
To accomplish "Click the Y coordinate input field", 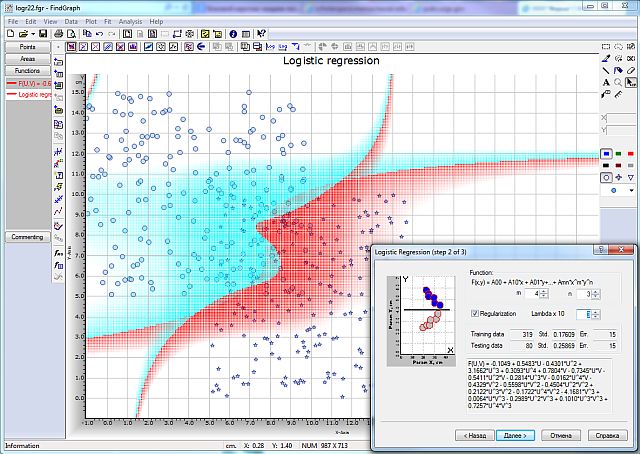I will (623, 130).
